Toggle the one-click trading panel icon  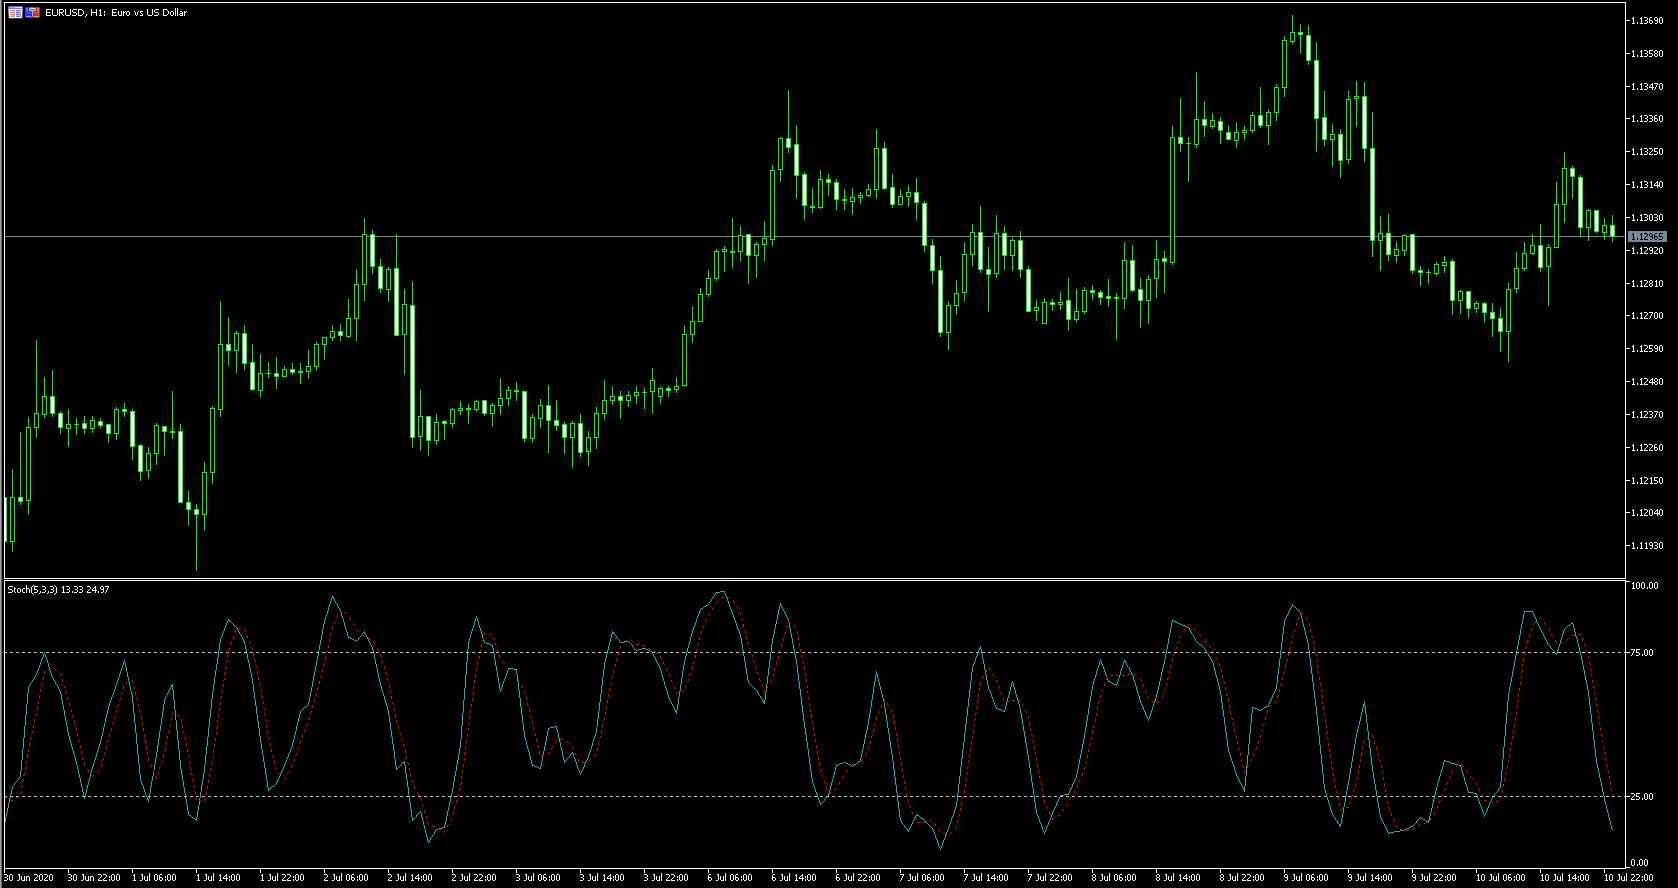tap(33, 13)
